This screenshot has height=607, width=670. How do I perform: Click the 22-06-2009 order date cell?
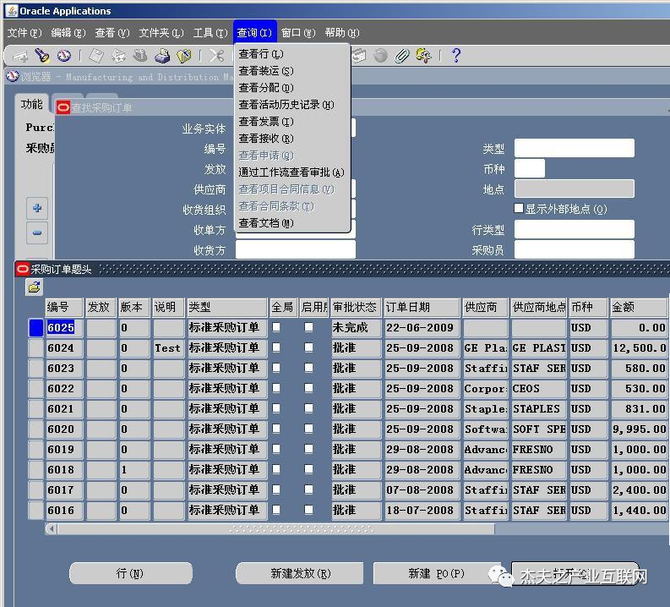[422, 328]
